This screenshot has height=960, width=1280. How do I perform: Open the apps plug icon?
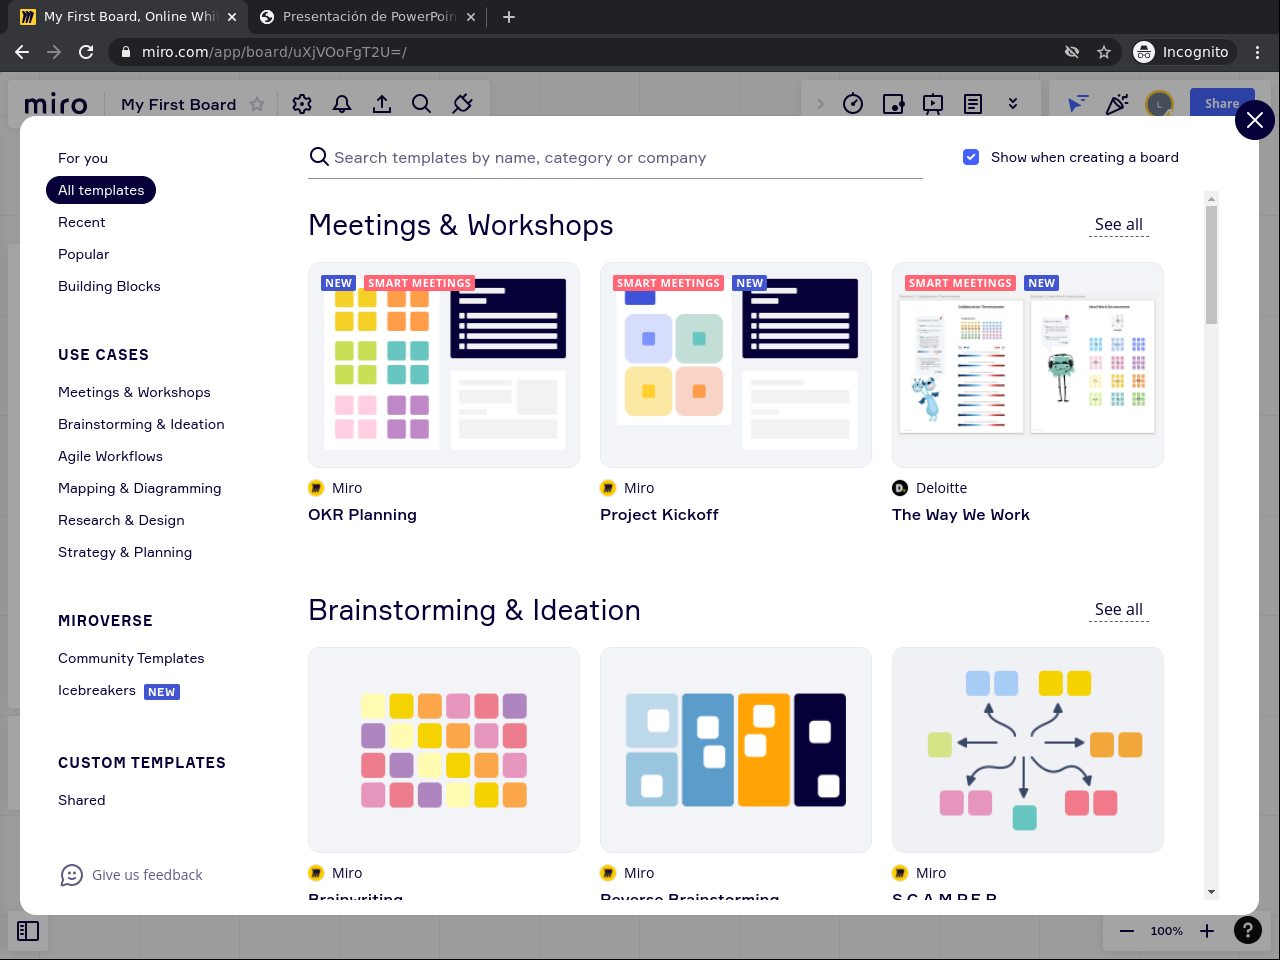tap(462, 104)
